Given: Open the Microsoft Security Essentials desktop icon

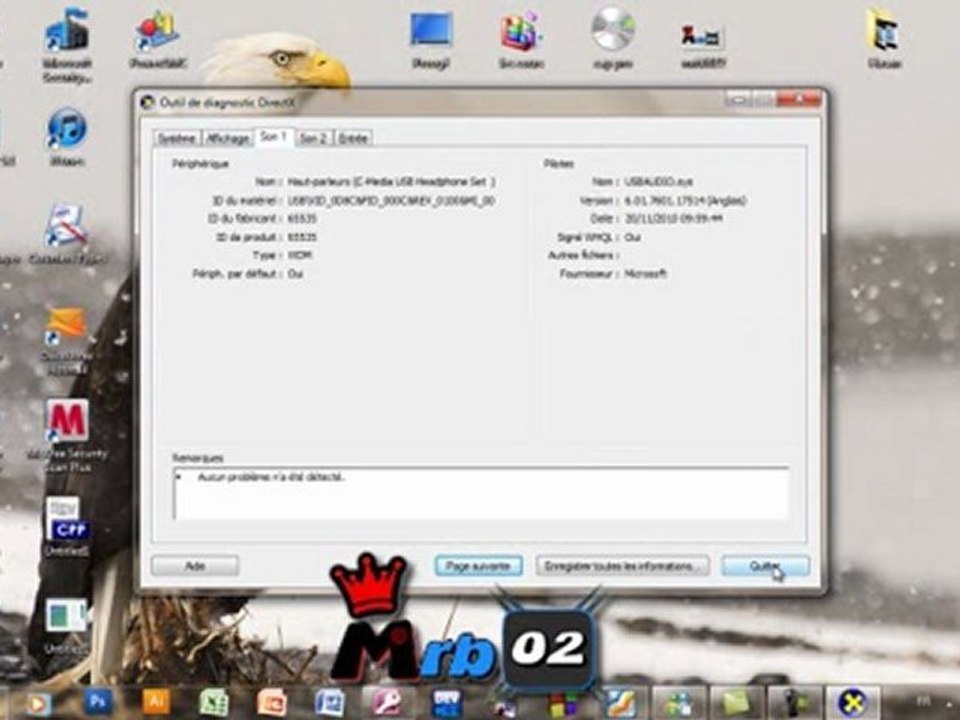Looking at the screenshot, I should pyautogui.click(x=67, y=45).
